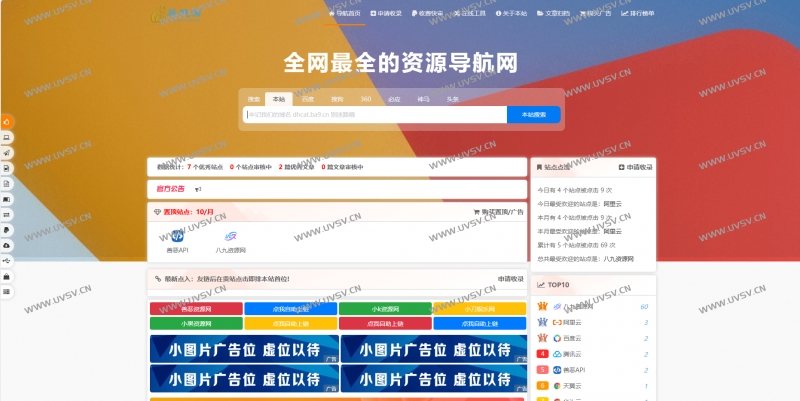Click the yellow 点我自助上链 button
The height and width of the screenshot is (401, 800).
(291, 323)
